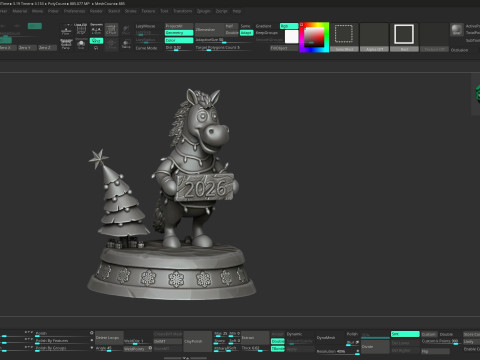Click the FillObject button

coord(284,48)
